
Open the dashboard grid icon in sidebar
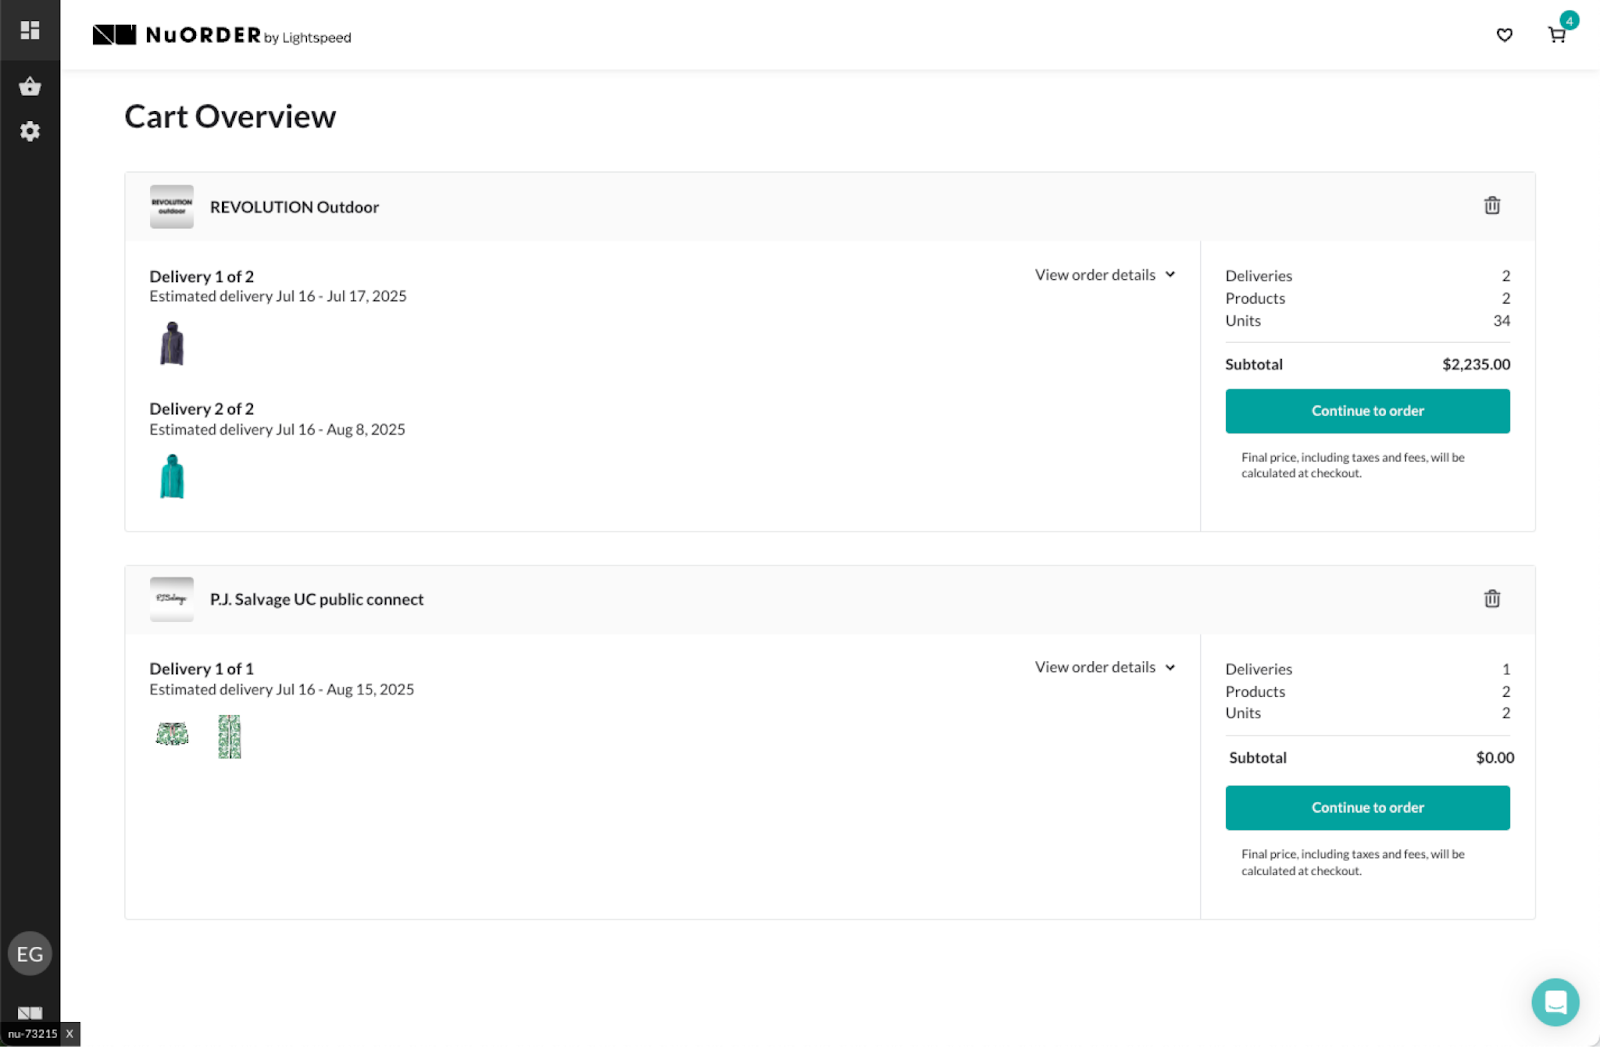point(30,30)
